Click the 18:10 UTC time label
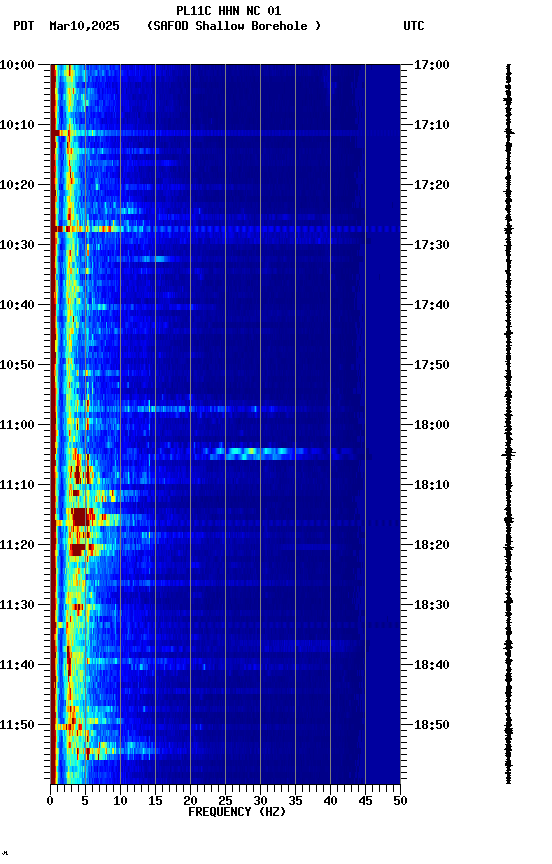The width and height of the screenshot is (552, 864). (x=432, y=485)
